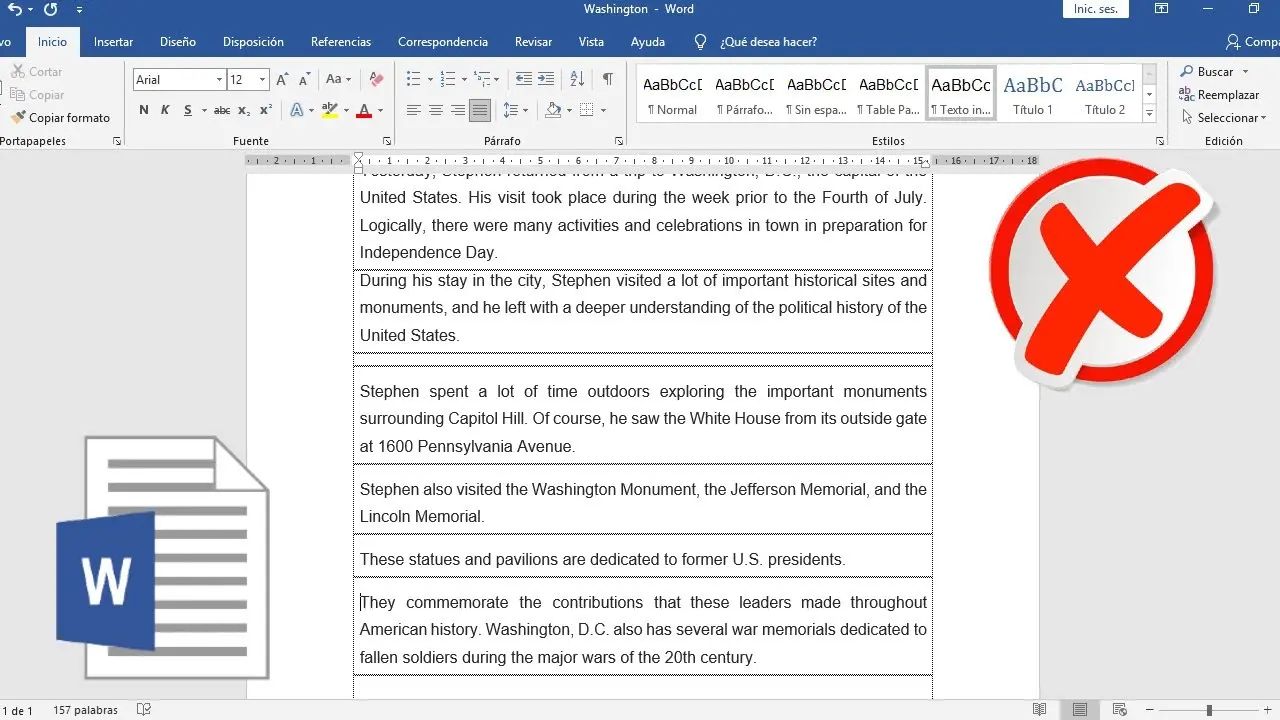Viewport: 1280px width, 720px height.
Task: Open the text highlight color swatch
Action: click(329, 110)
